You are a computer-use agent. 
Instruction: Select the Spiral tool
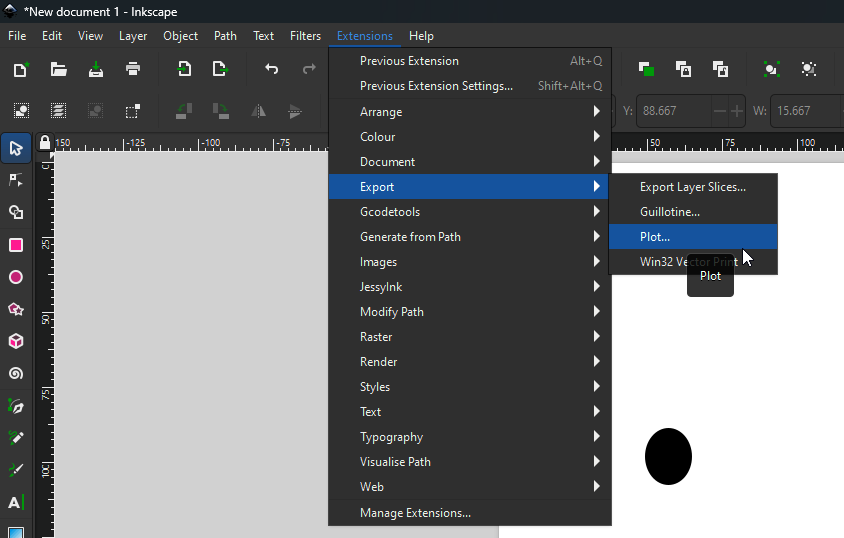click(x=16, y=373)
